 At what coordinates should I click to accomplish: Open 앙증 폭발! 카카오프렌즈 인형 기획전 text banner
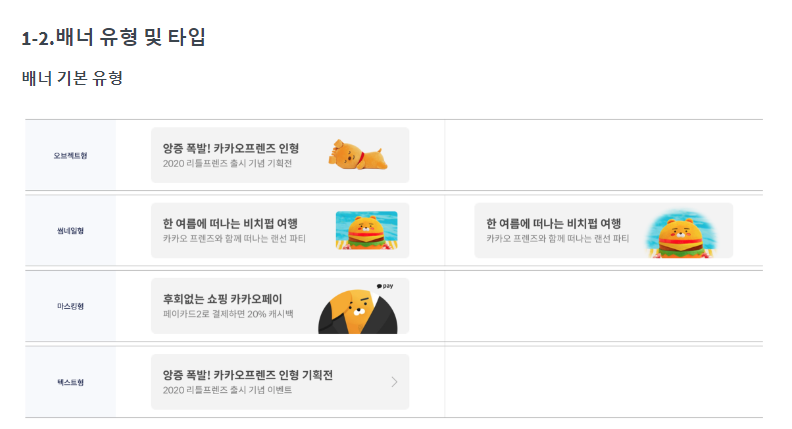280,382
